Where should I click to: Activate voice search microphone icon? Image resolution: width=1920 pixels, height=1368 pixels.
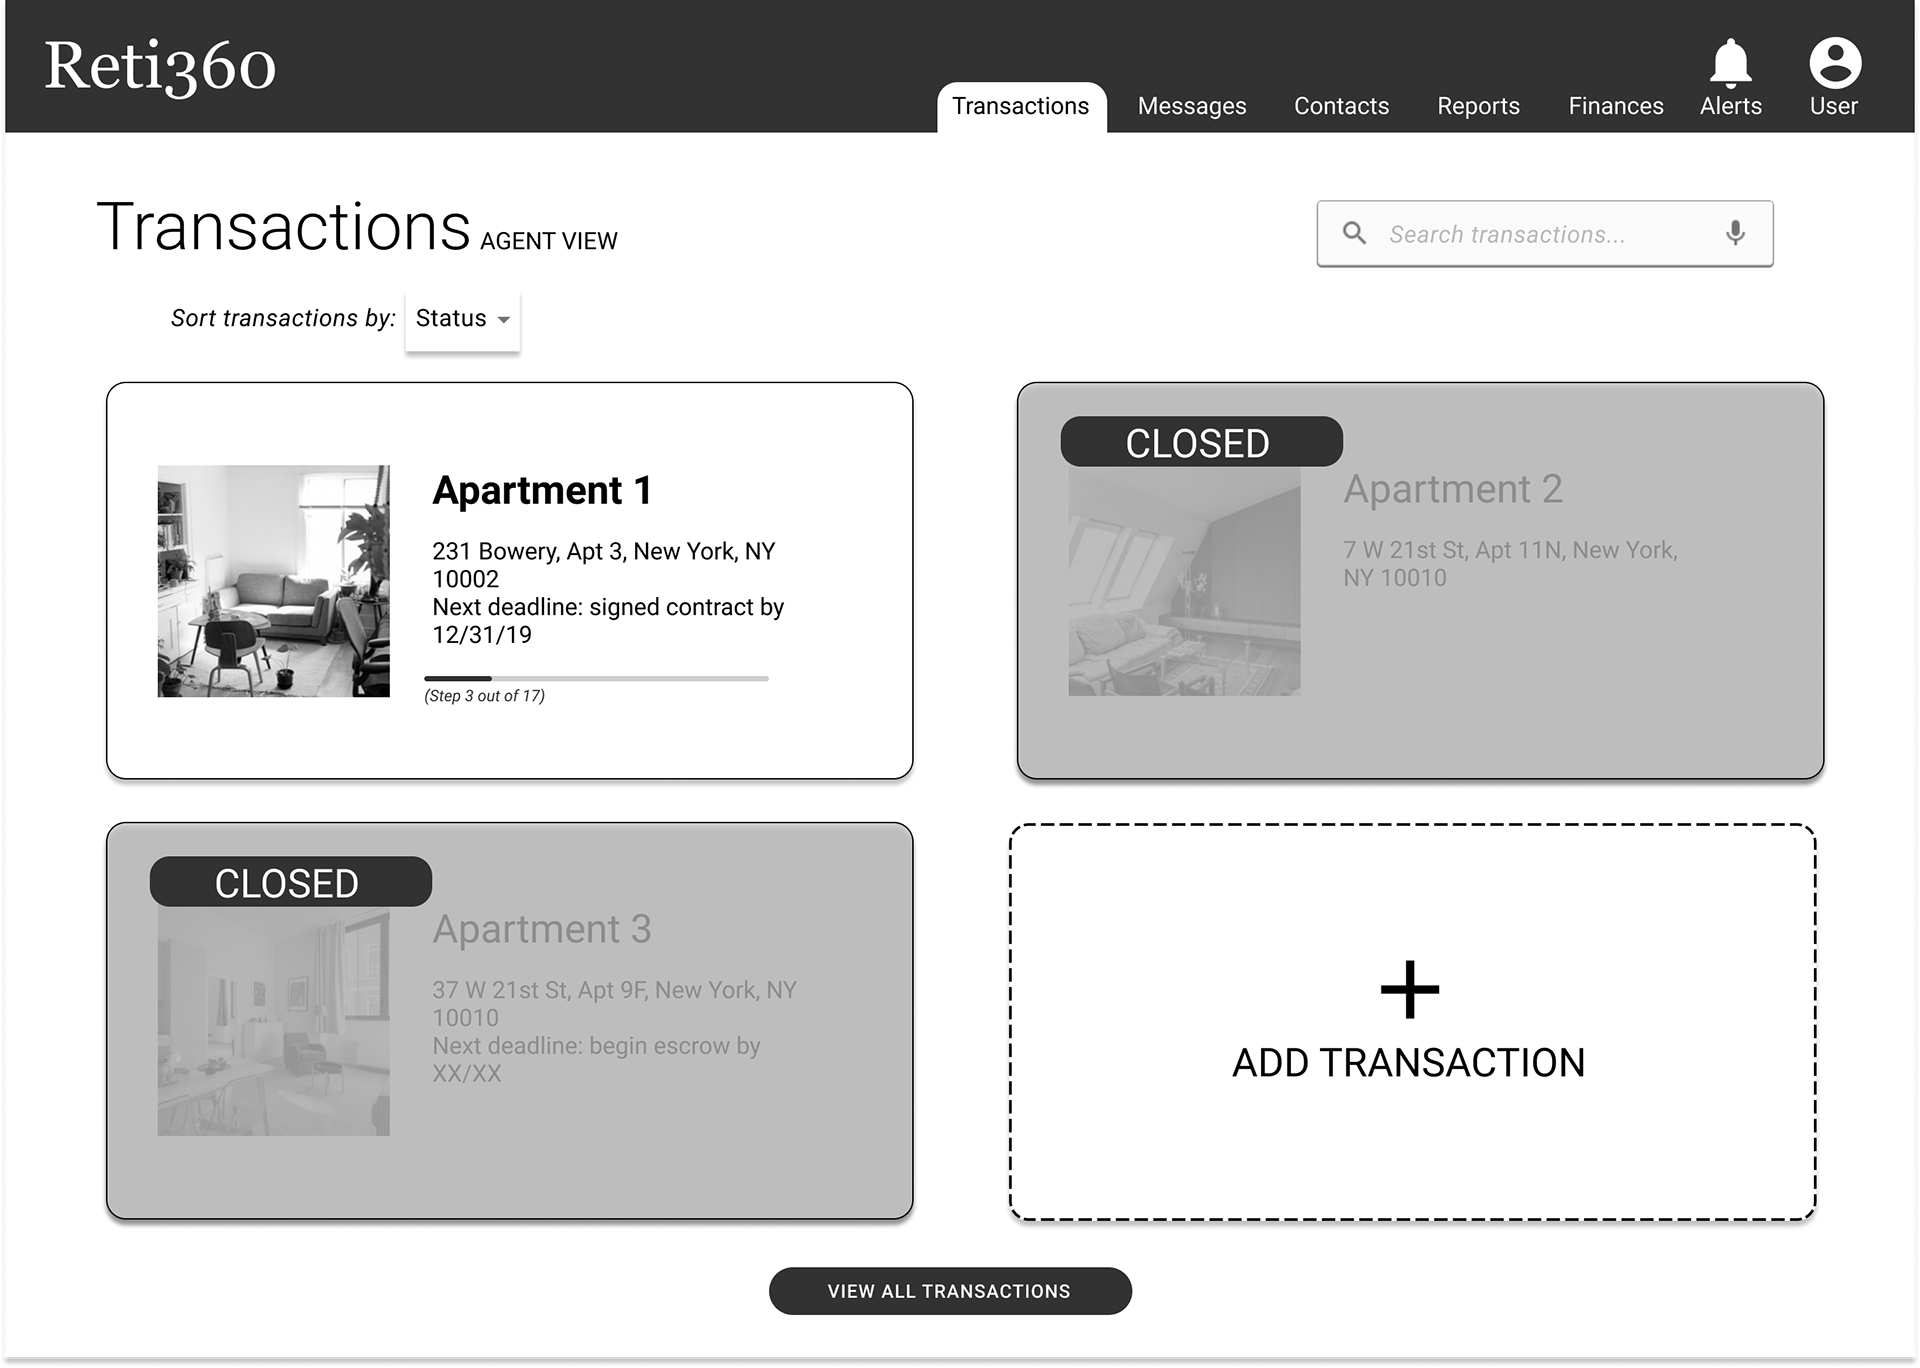click(x=1736, y=233)
